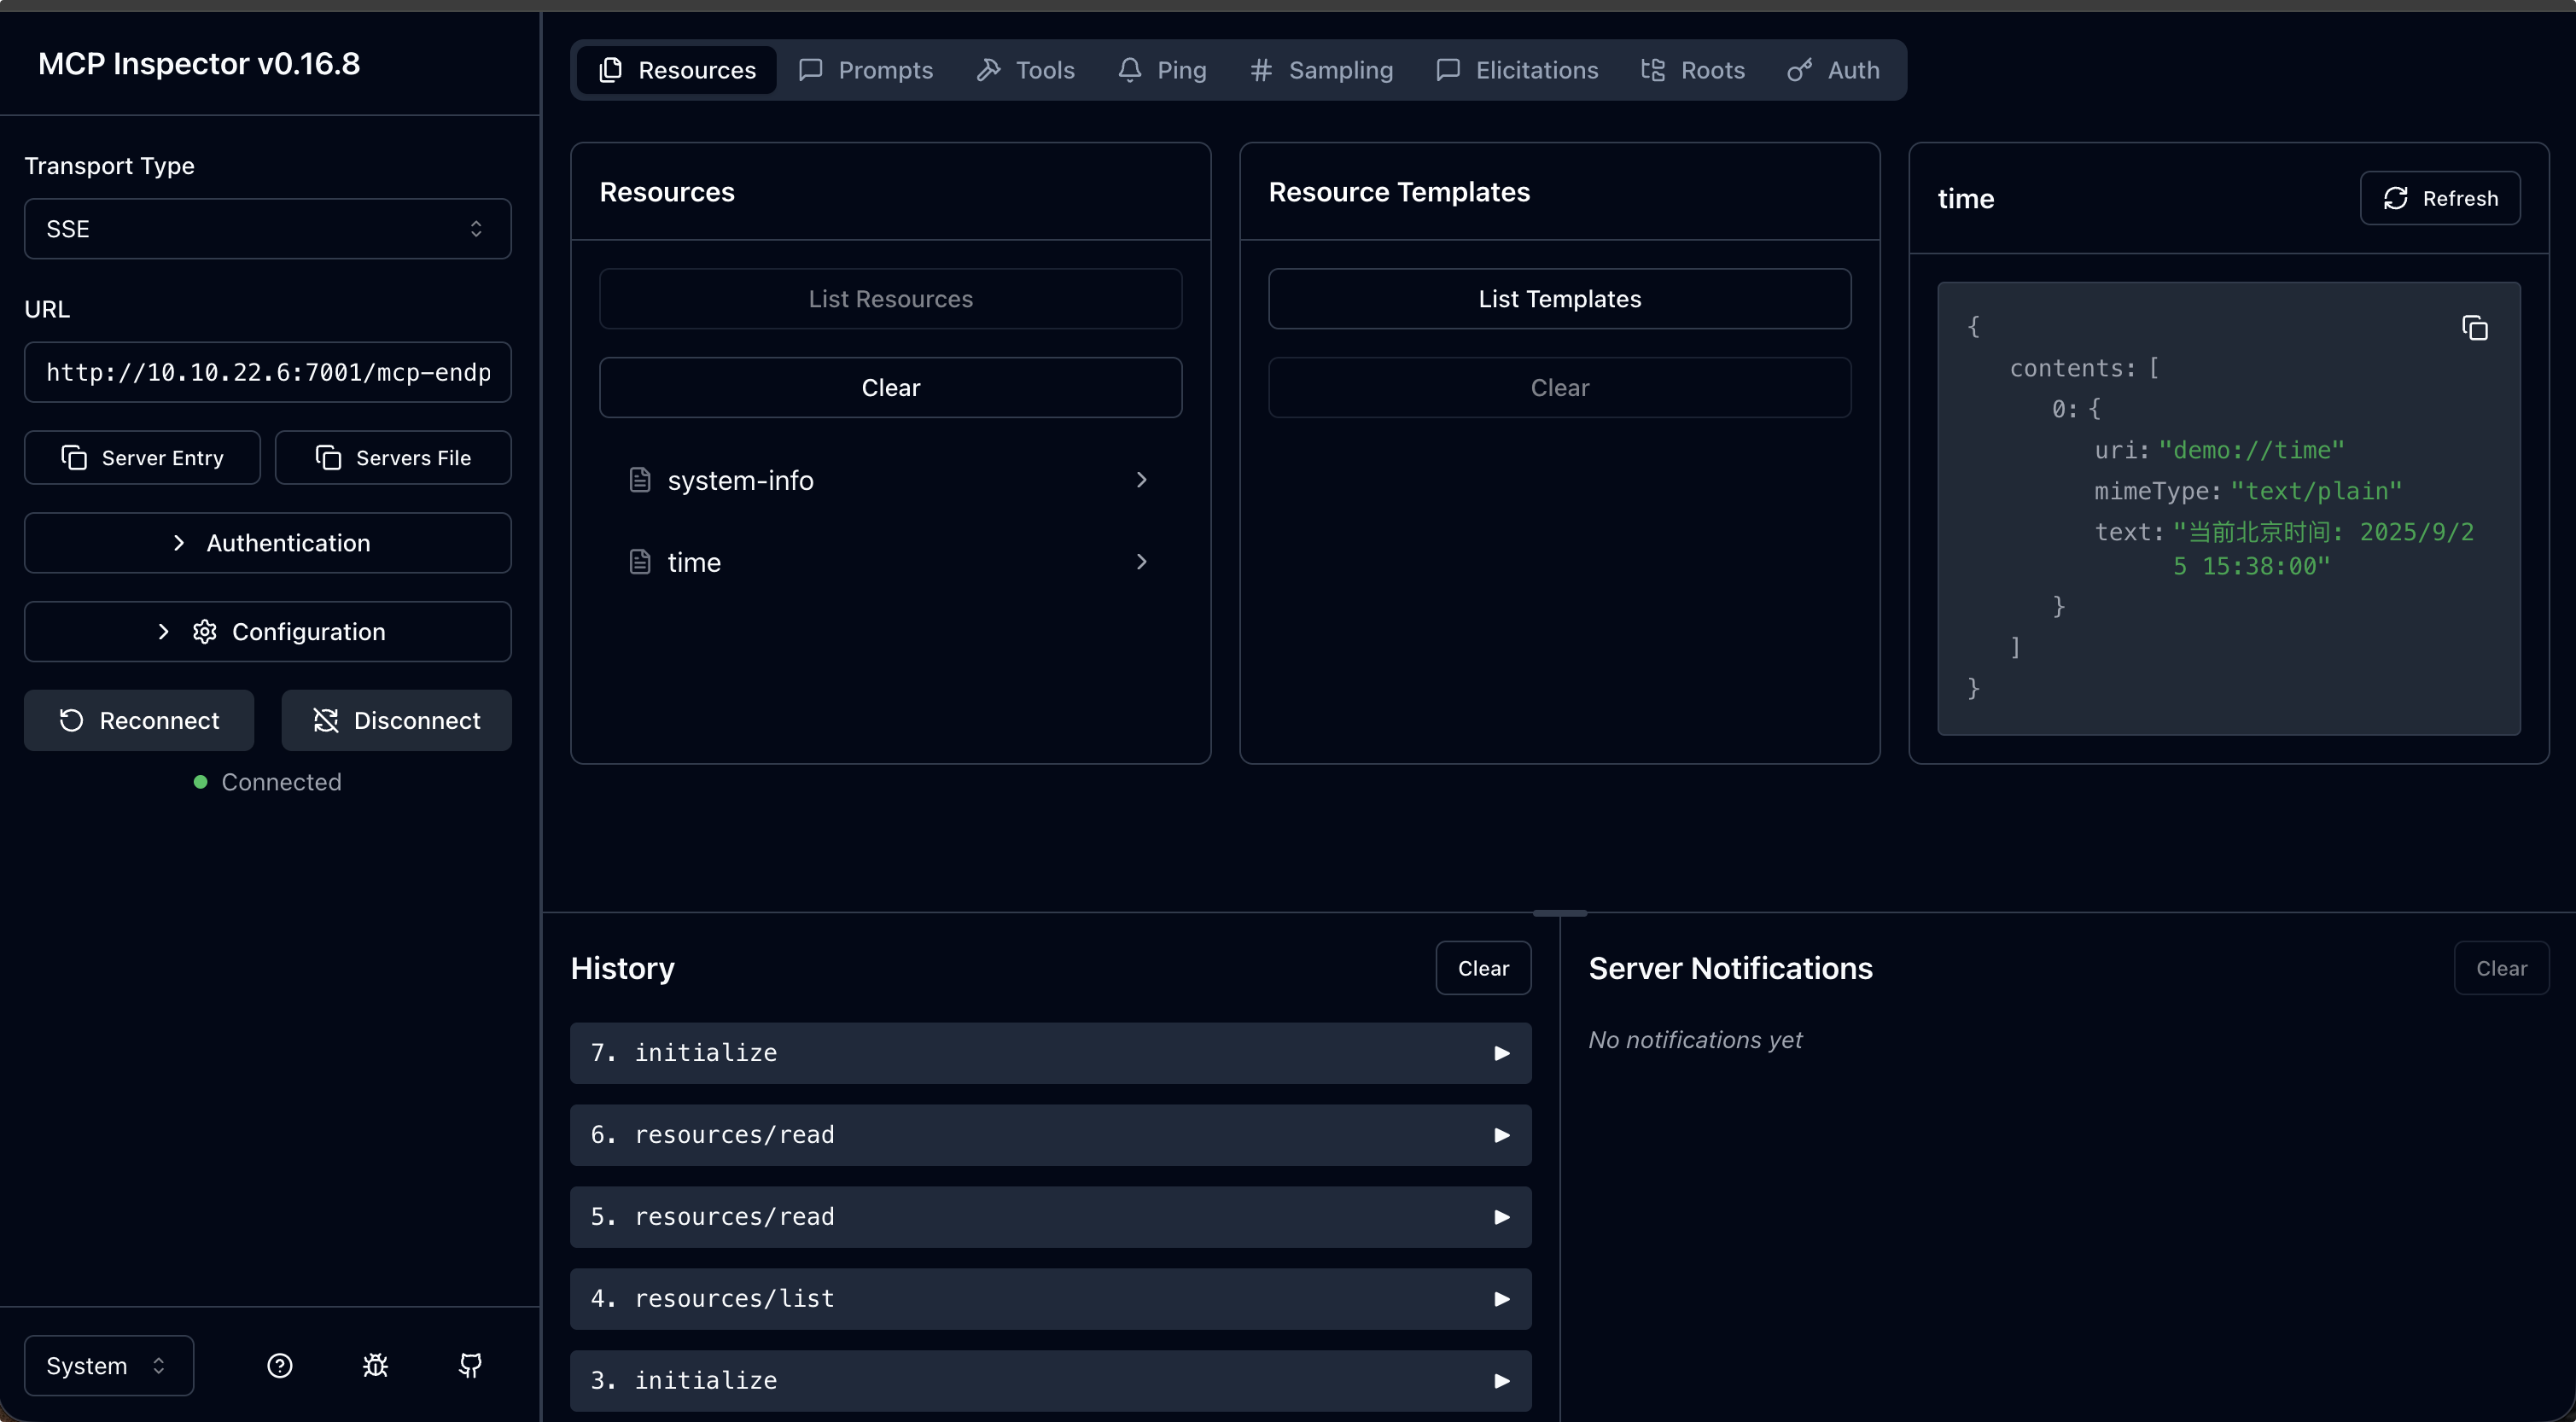Expand the Authentication section

click(267, 543)
